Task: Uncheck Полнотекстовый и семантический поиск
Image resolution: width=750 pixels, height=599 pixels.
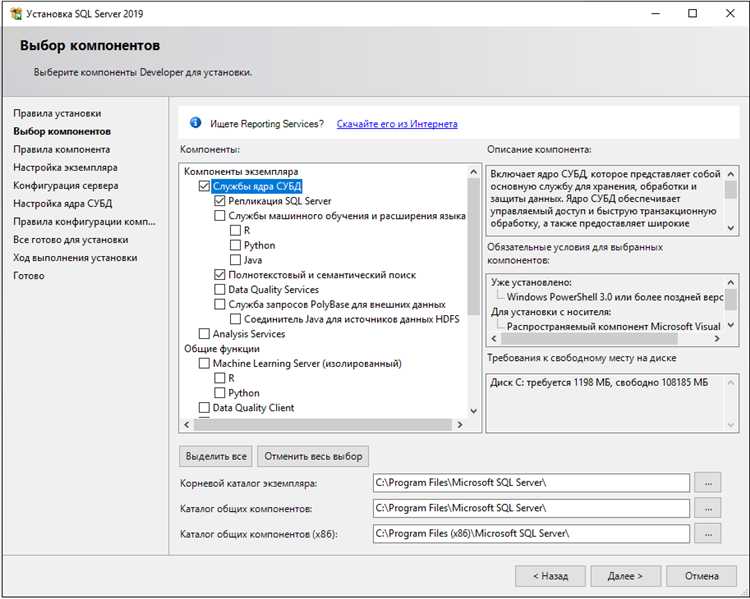Action: coord(220,275)
